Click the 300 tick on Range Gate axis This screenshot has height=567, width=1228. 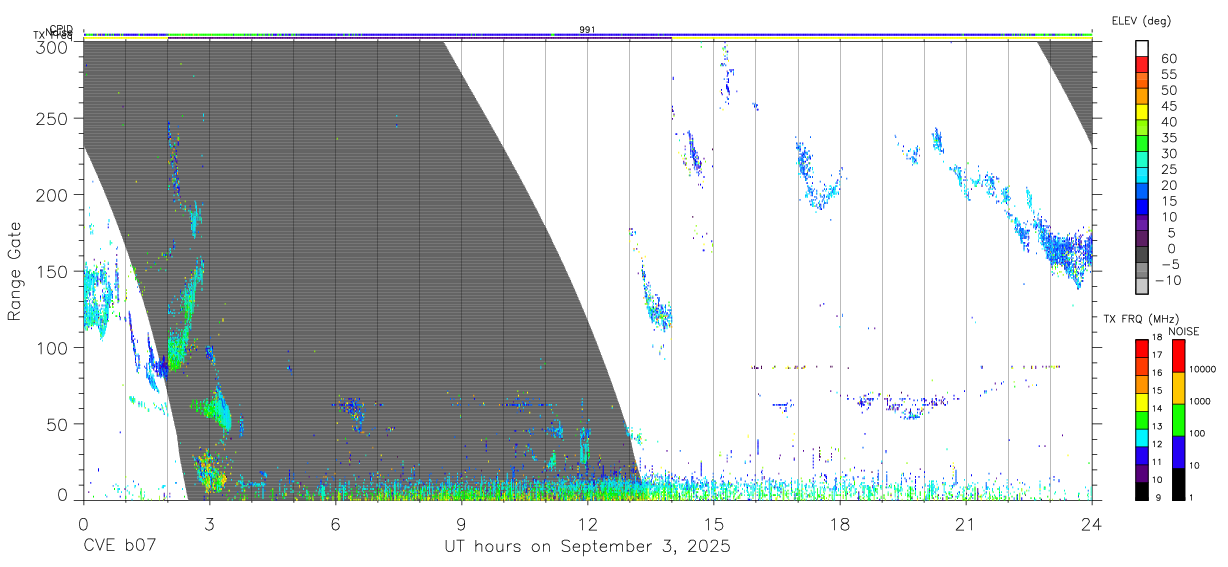[x=53, y=46]
